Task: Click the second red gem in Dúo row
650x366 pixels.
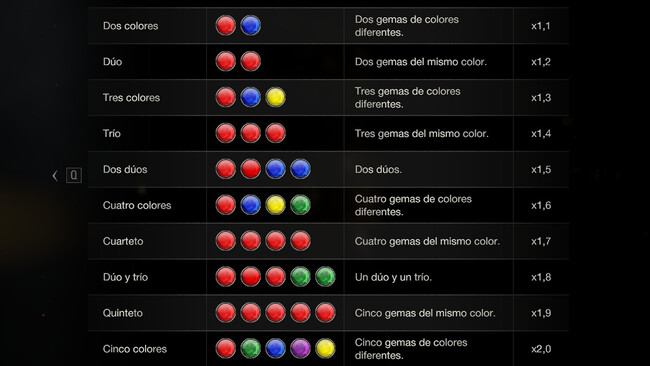Action: click(x=251, y=61)
